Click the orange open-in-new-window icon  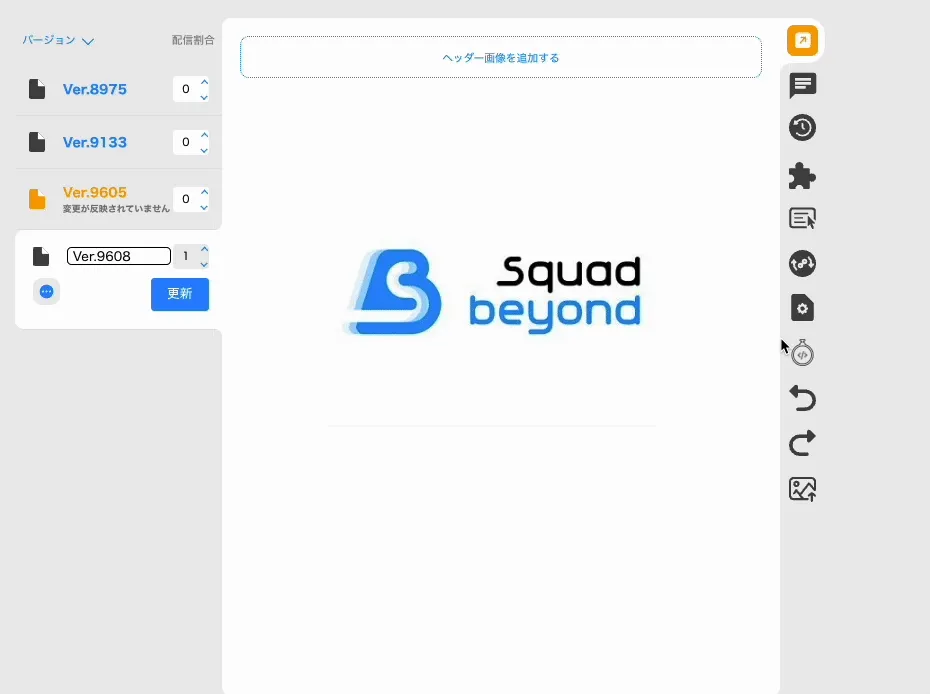tap(802, 40)
